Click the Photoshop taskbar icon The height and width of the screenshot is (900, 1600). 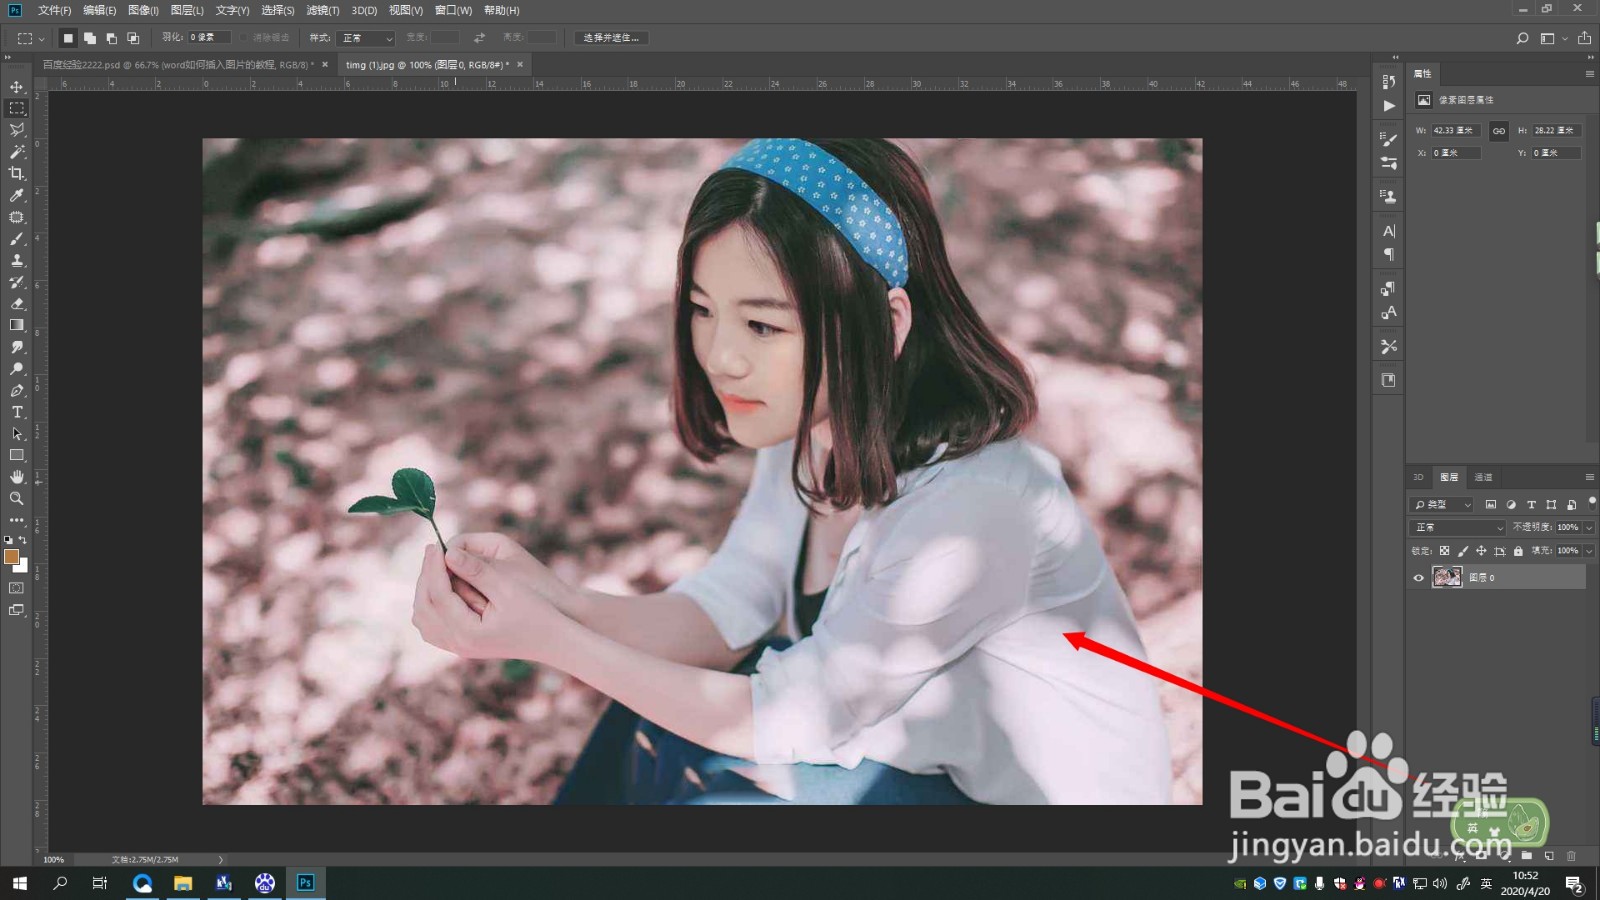(x=305, y=883)
